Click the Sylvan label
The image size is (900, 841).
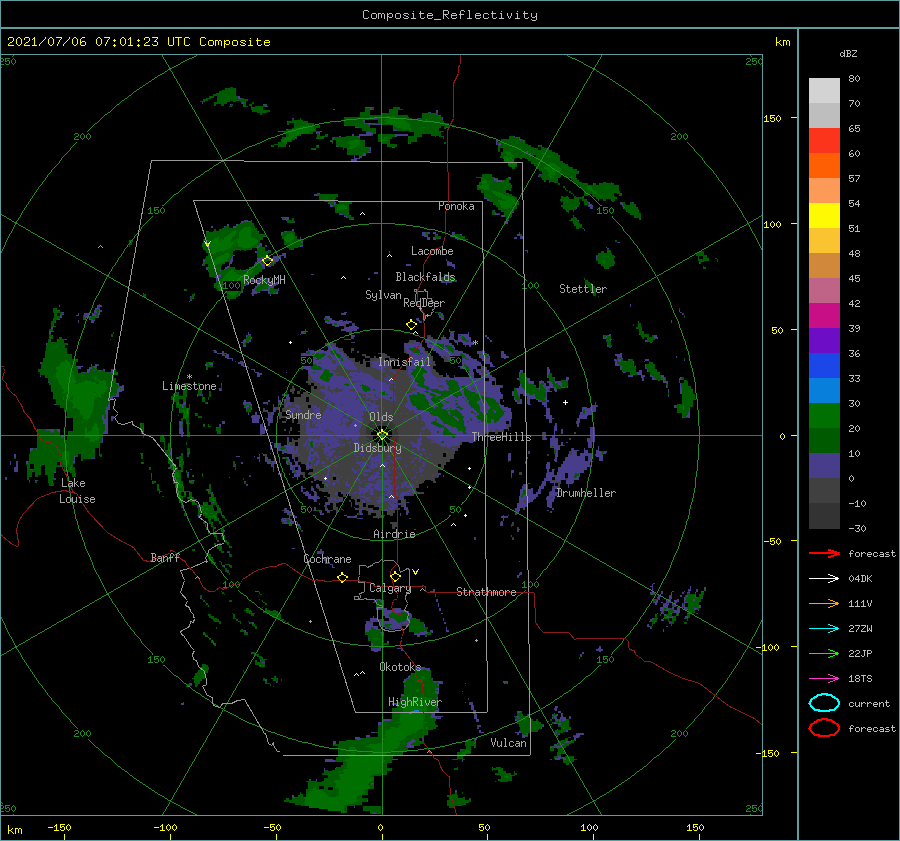383,295
